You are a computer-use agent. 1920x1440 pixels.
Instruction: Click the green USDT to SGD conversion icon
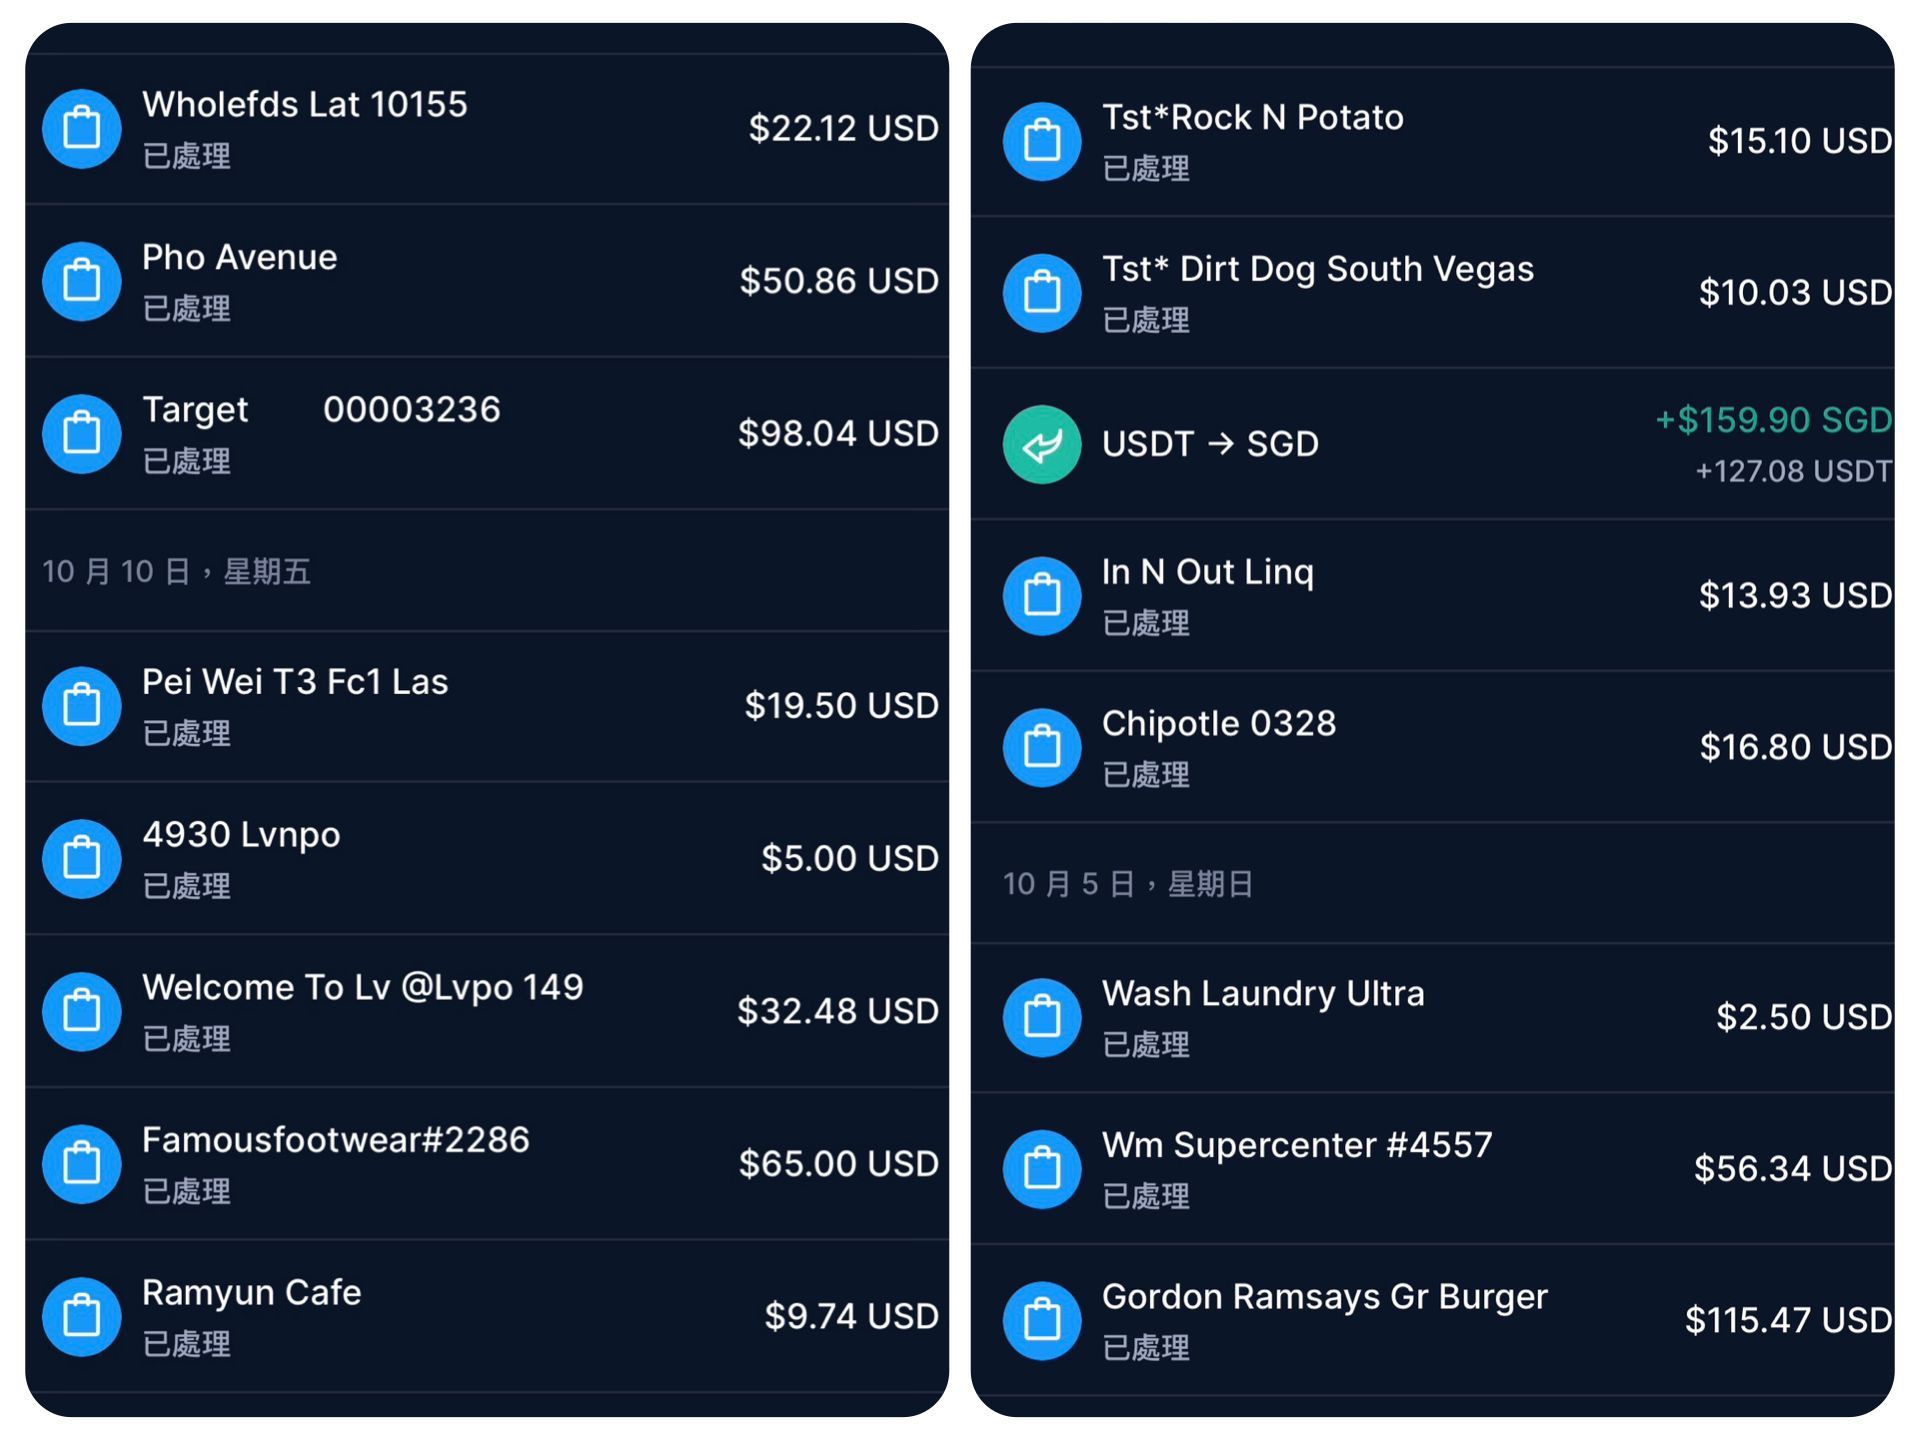click(x=1042, y=445)
